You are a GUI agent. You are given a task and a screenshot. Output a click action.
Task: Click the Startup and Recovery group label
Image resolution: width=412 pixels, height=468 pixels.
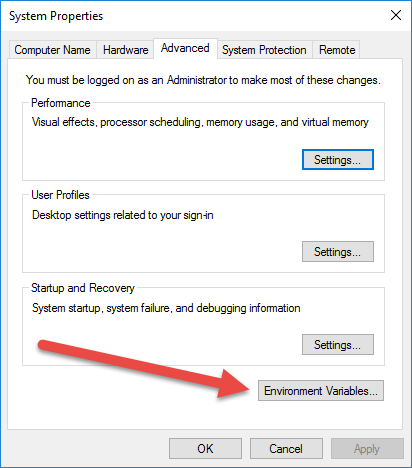click(x=83, y=288)
